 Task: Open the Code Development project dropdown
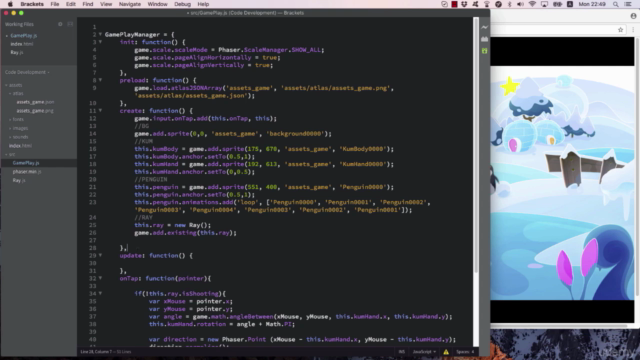27,72
